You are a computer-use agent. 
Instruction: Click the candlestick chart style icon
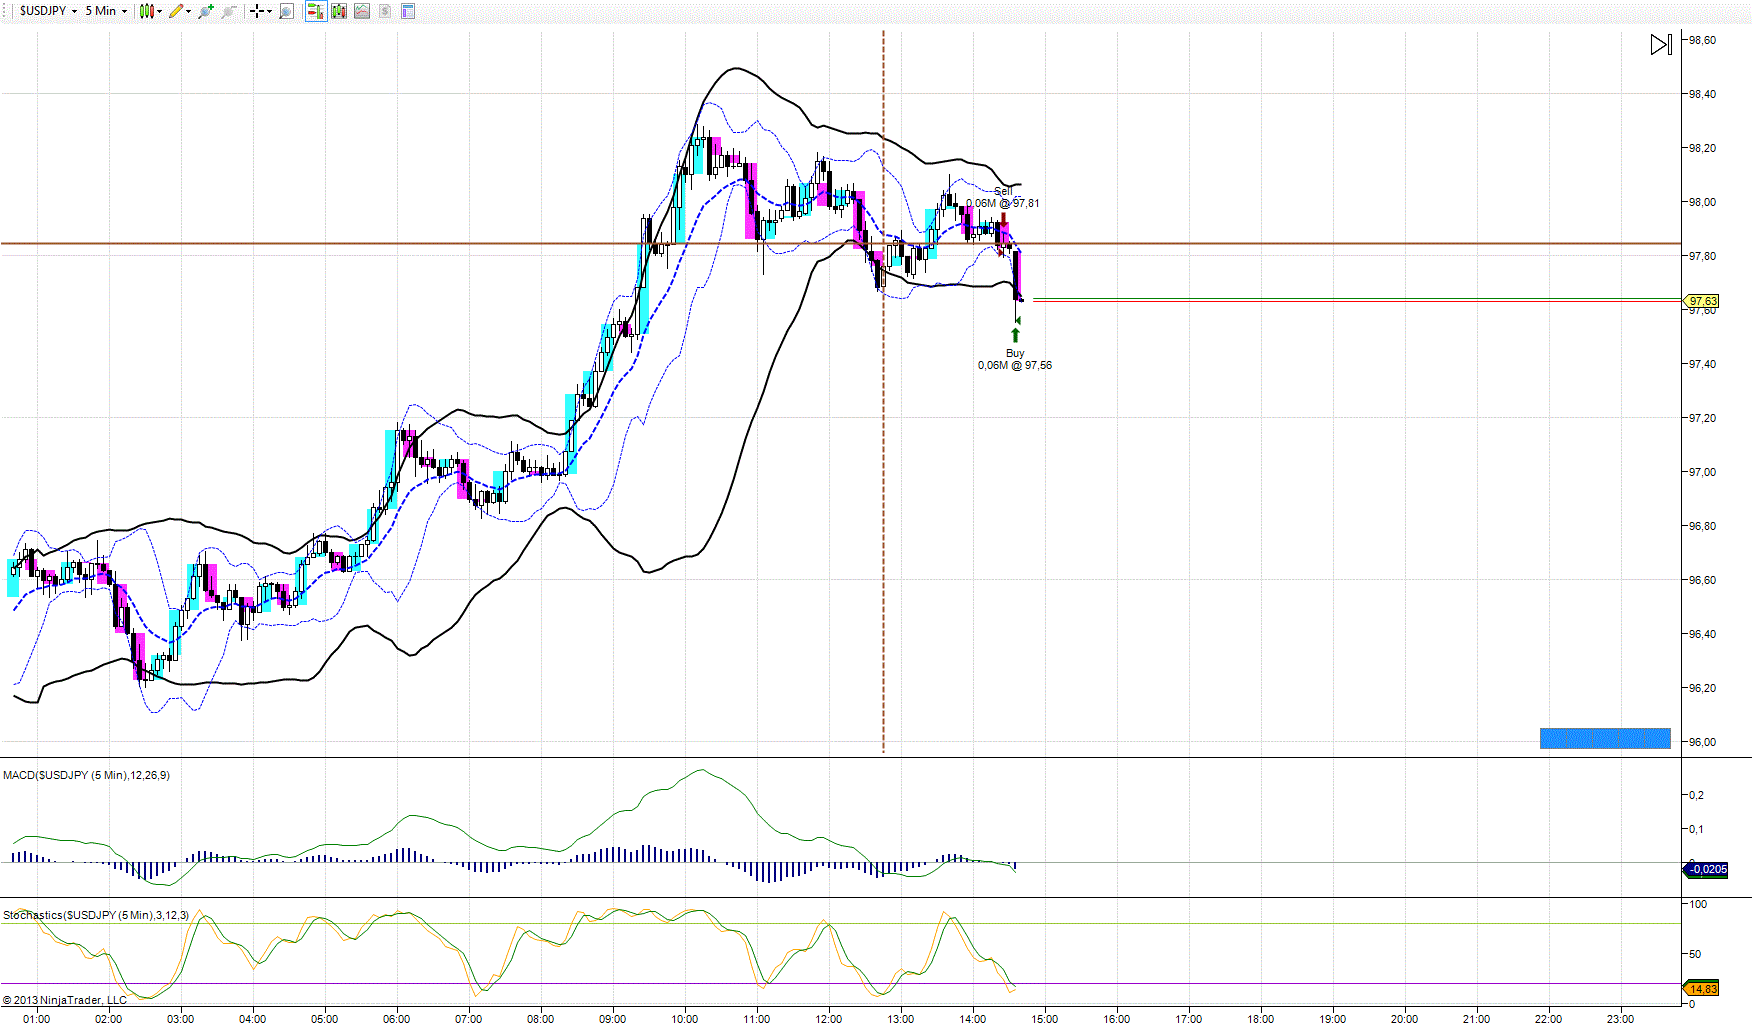click(x=146, y=11)
